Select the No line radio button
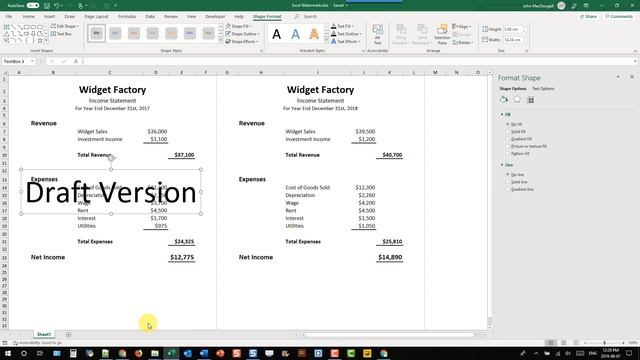 pyautogui.click(x=508, y=174)
